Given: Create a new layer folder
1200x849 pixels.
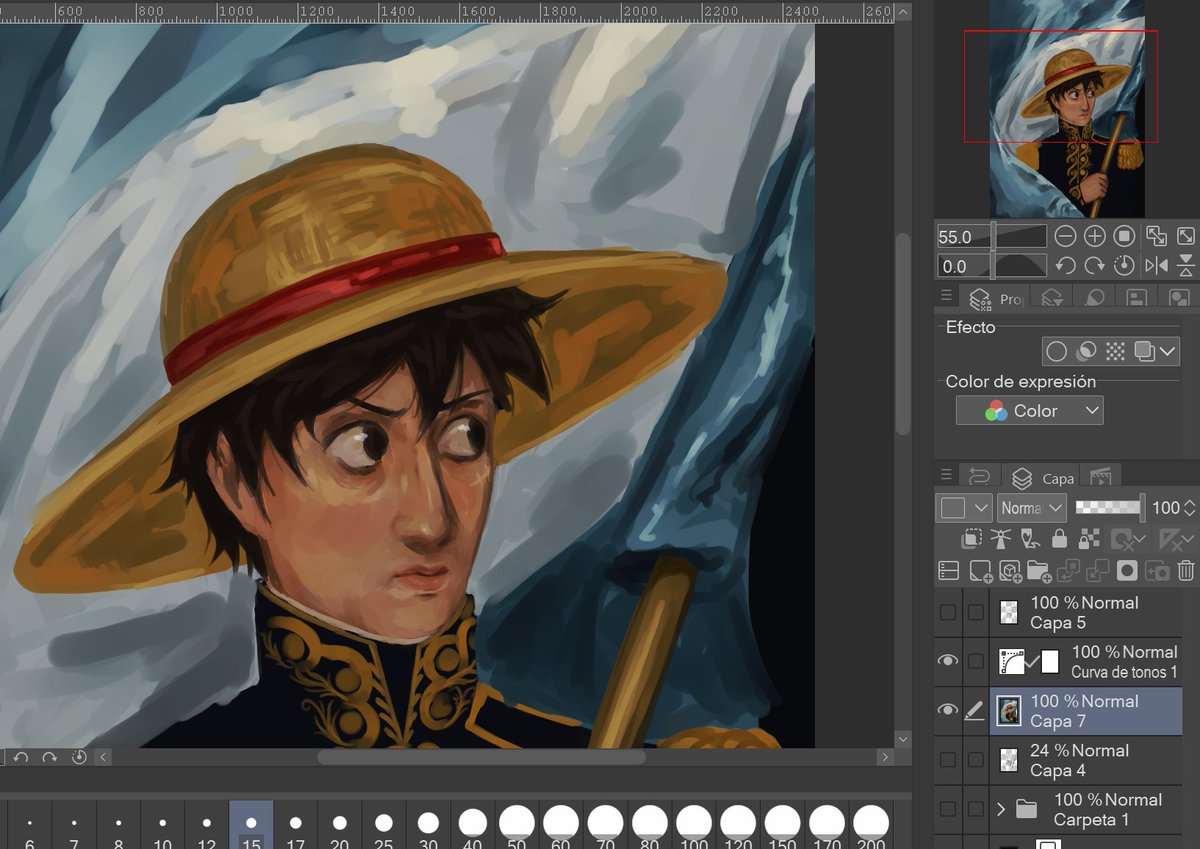Looking at the screenshot, I should coord(1039,571).
